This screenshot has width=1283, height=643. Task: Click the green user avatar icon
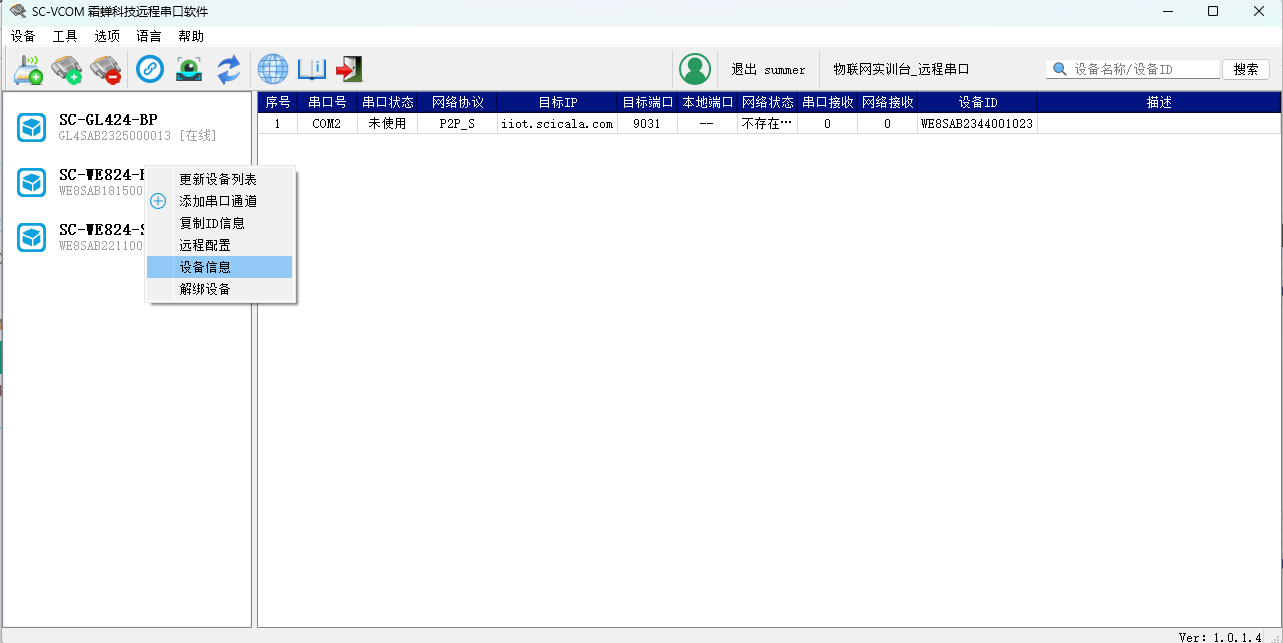695,69
